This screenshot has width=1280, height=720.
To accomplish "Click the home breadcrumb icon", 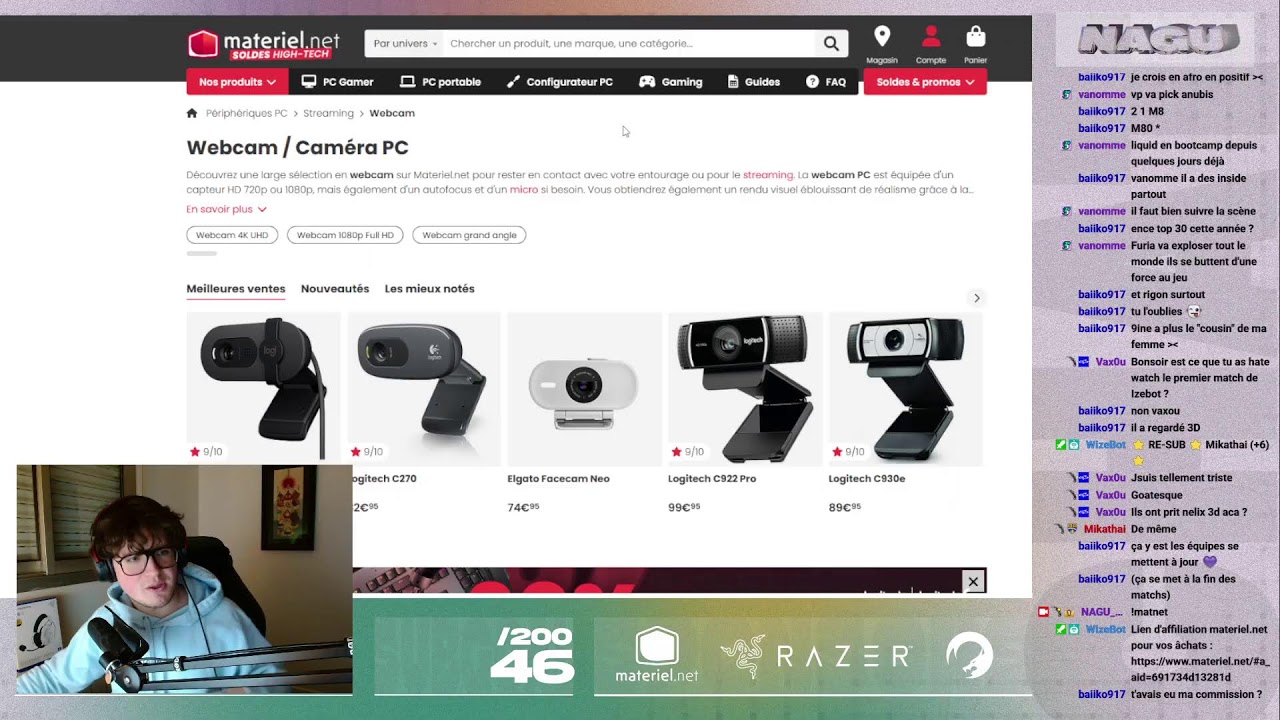I will (192, 113).
